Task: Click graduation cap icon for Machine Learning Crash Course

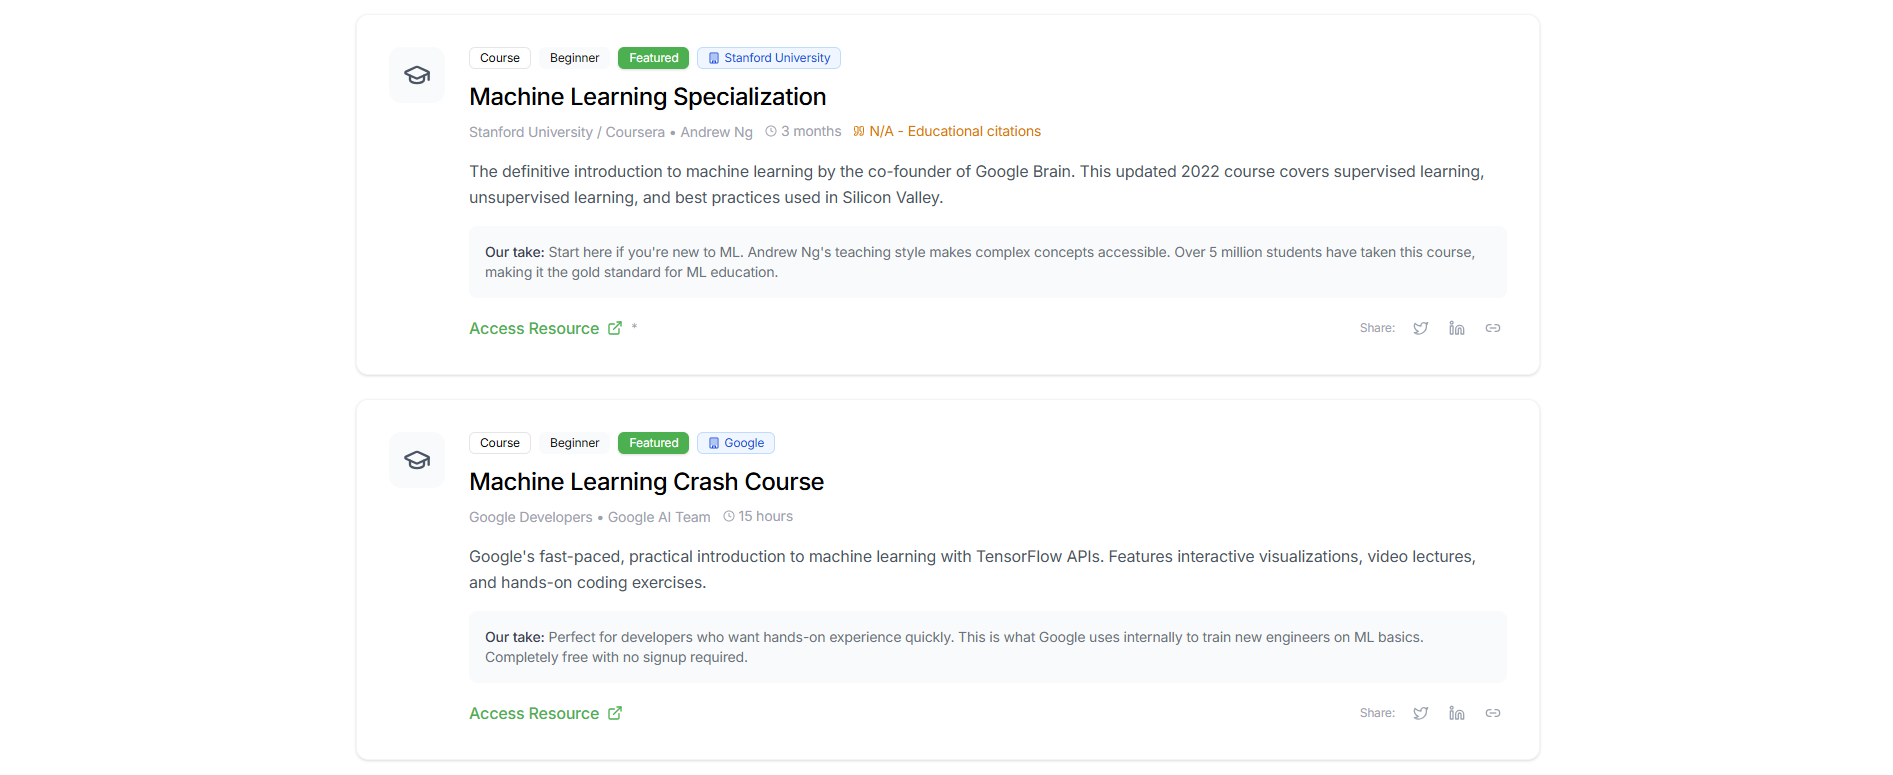Action: tap(417, 460)
